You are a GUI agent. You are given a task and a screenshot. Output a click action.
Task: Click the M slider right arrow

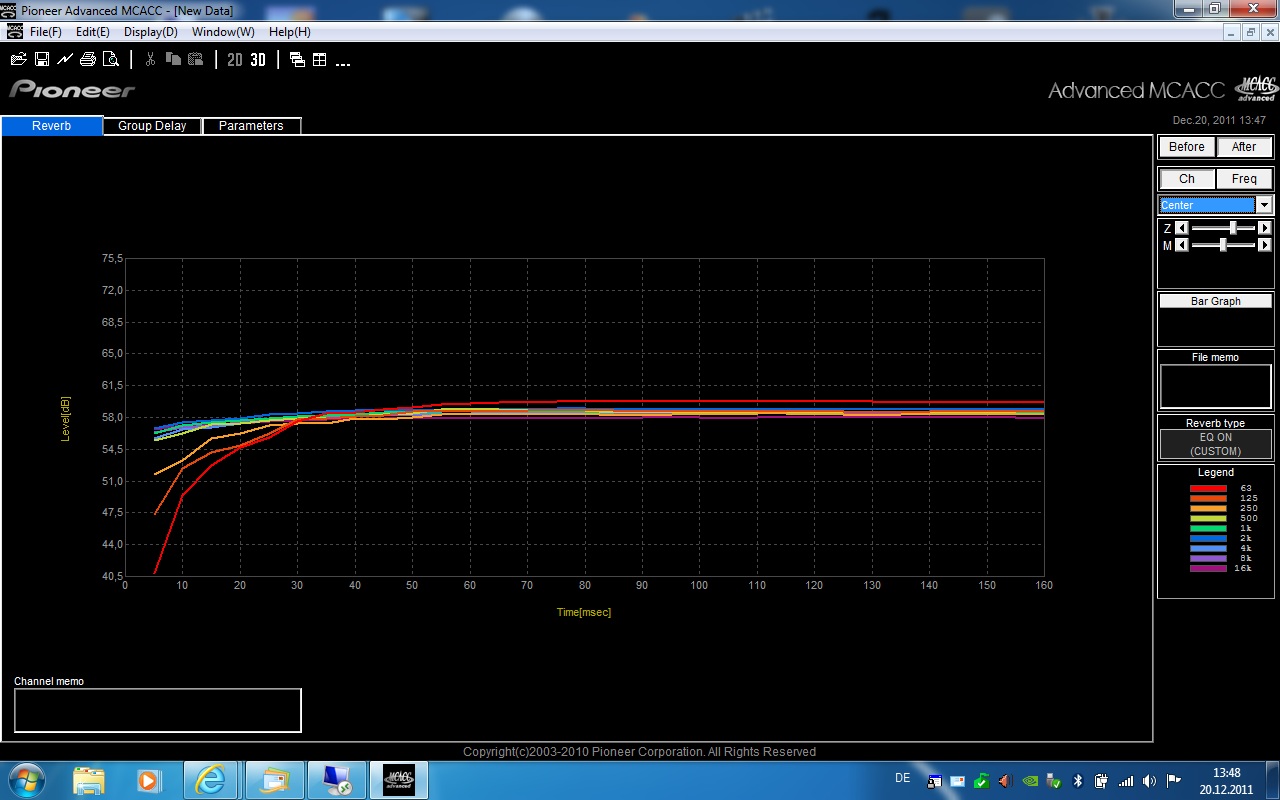click(1265, 245)
